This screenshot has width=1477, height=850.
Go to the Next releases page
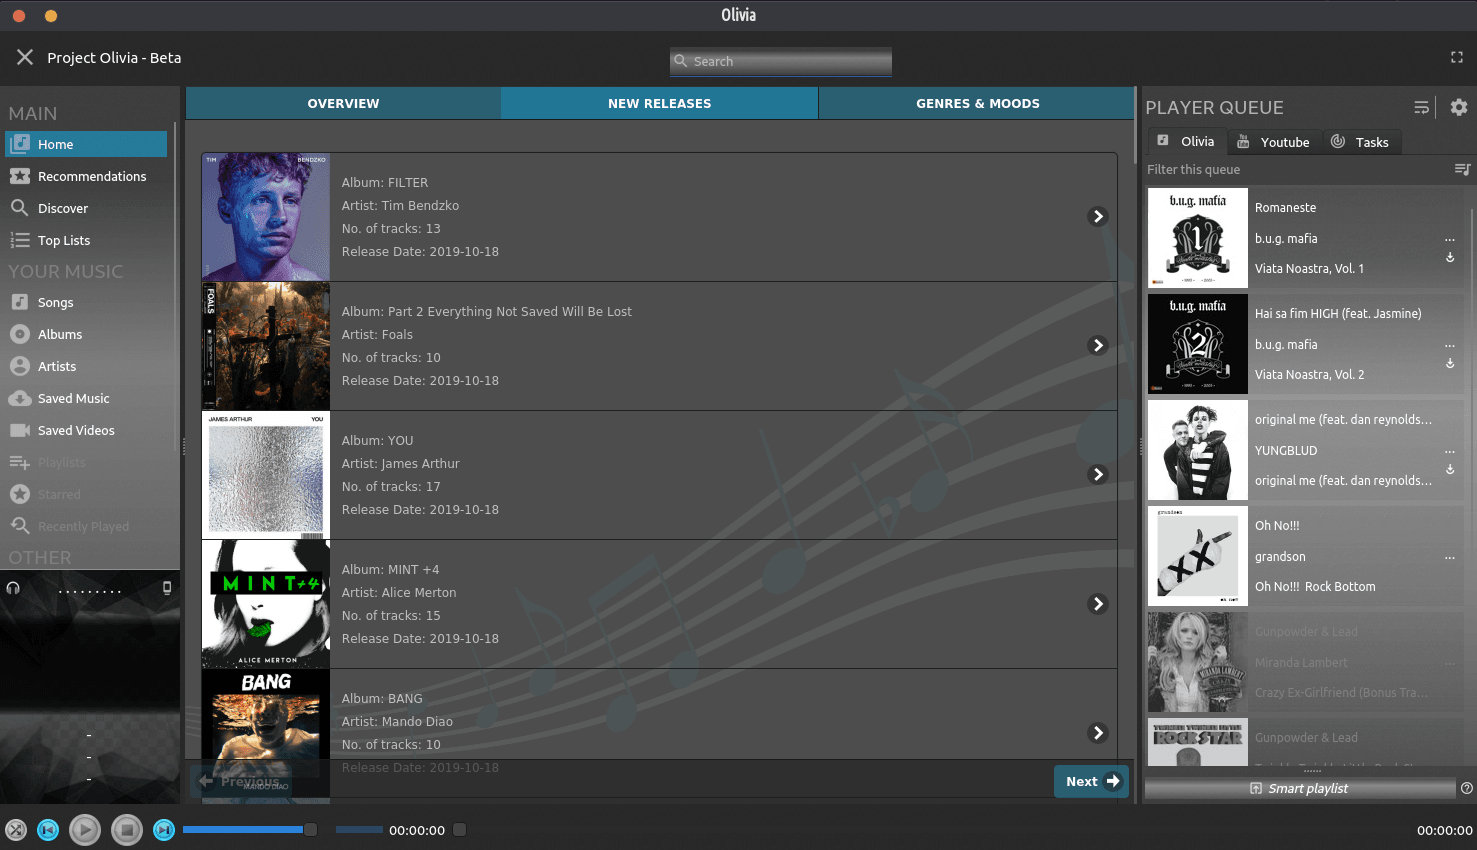point(1091,781)
